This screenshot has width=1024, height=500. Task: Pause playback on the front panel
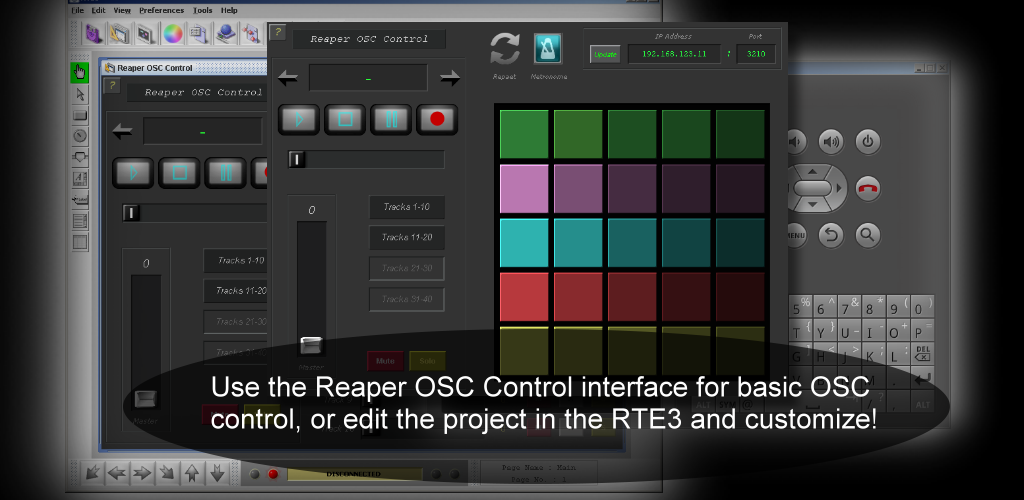click(391, 119)
